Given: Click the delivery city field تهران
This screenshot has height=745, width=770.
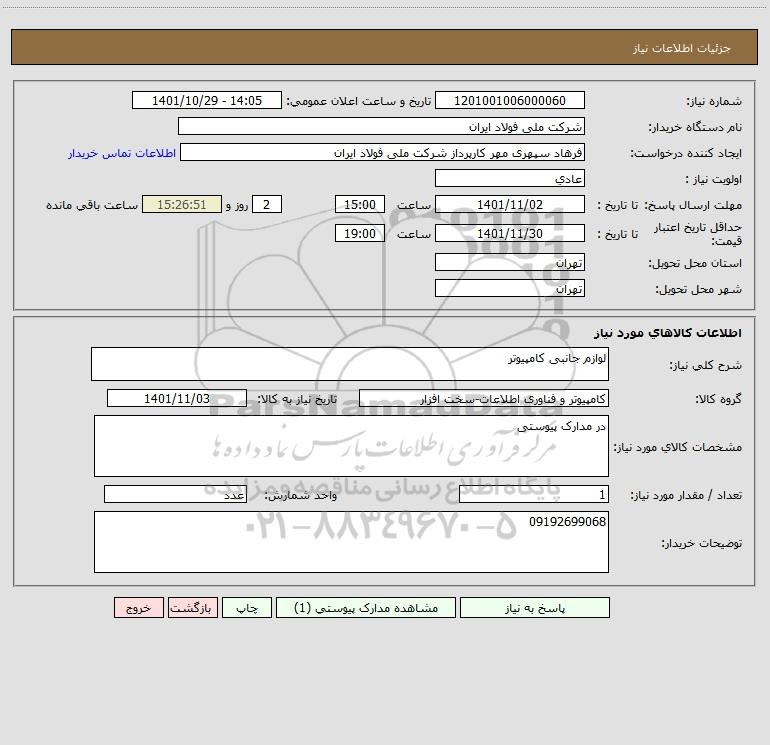Looking at the screenshot, I should (x=510, y=288).
